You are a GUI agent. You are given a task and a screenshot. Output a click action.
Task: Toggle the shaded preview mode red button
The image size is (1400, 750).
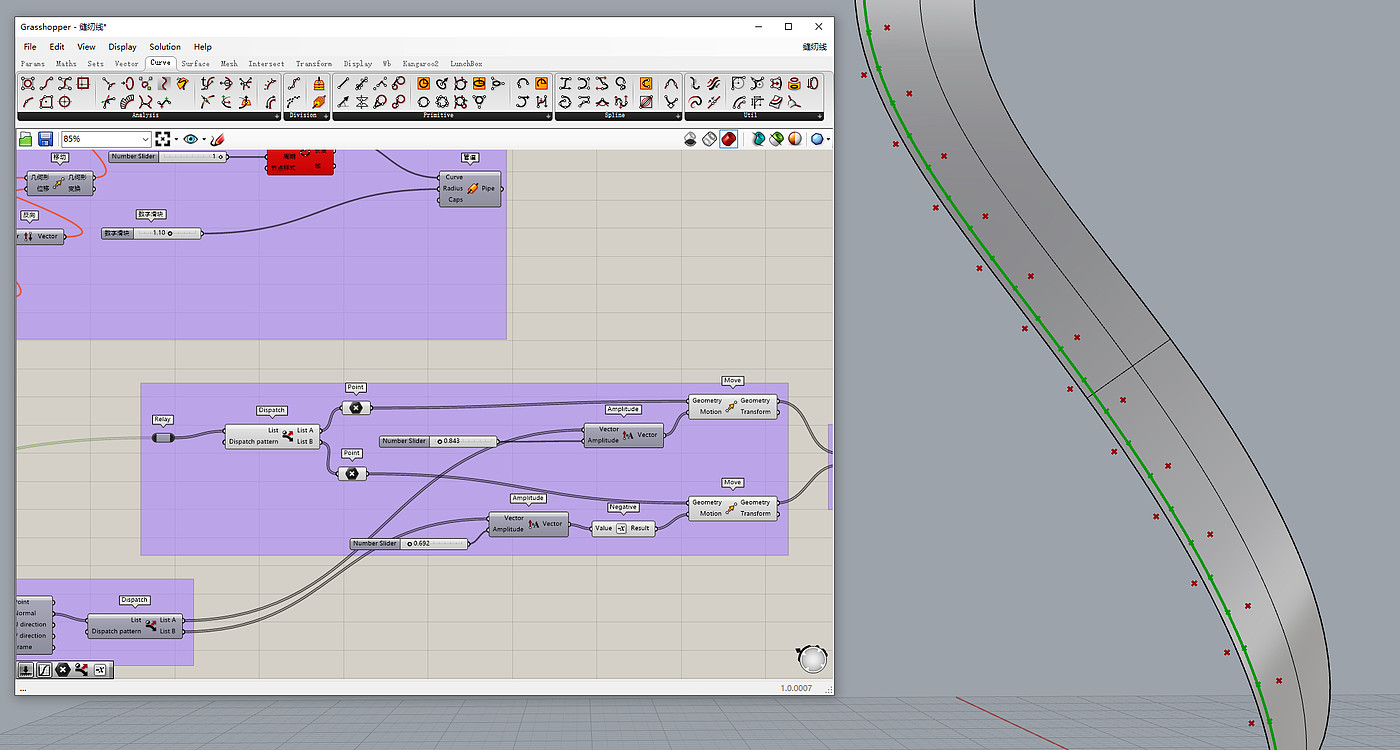pos(729,139)
